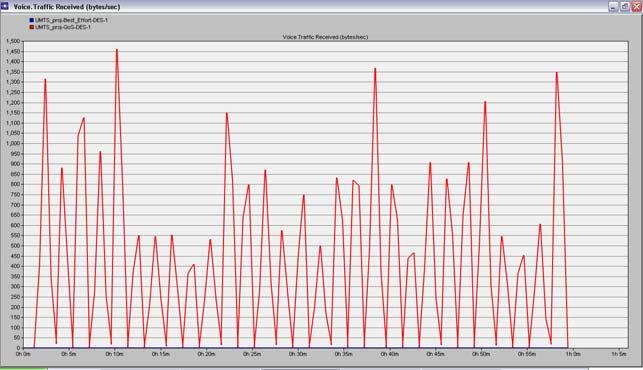Click the 0h 20m time label

point(206,354)
